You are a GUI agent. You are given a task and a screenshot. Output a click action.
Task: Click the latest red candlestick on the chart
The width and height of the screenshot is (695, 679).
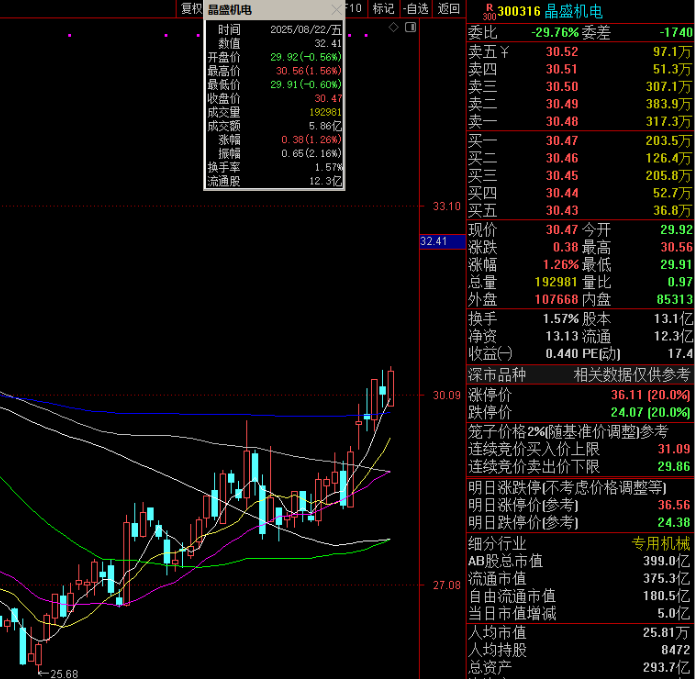tap(390, 387)
